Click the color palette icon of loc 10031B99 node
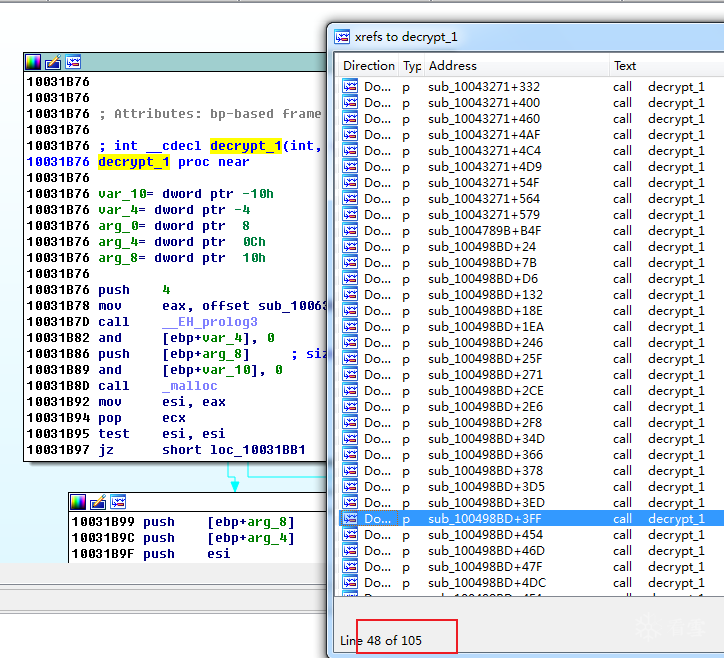This screenshot has height=658, width=724. [x=78, y=502]
